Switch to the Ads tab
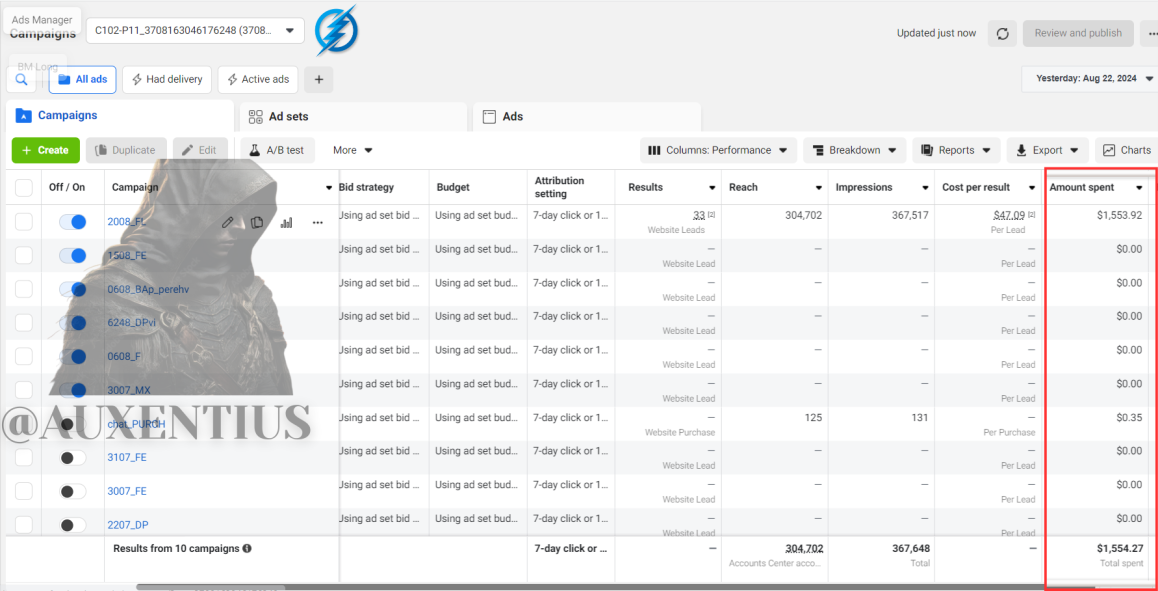The height and width of the screenshot is (591, 1158). tap(586, 116)
